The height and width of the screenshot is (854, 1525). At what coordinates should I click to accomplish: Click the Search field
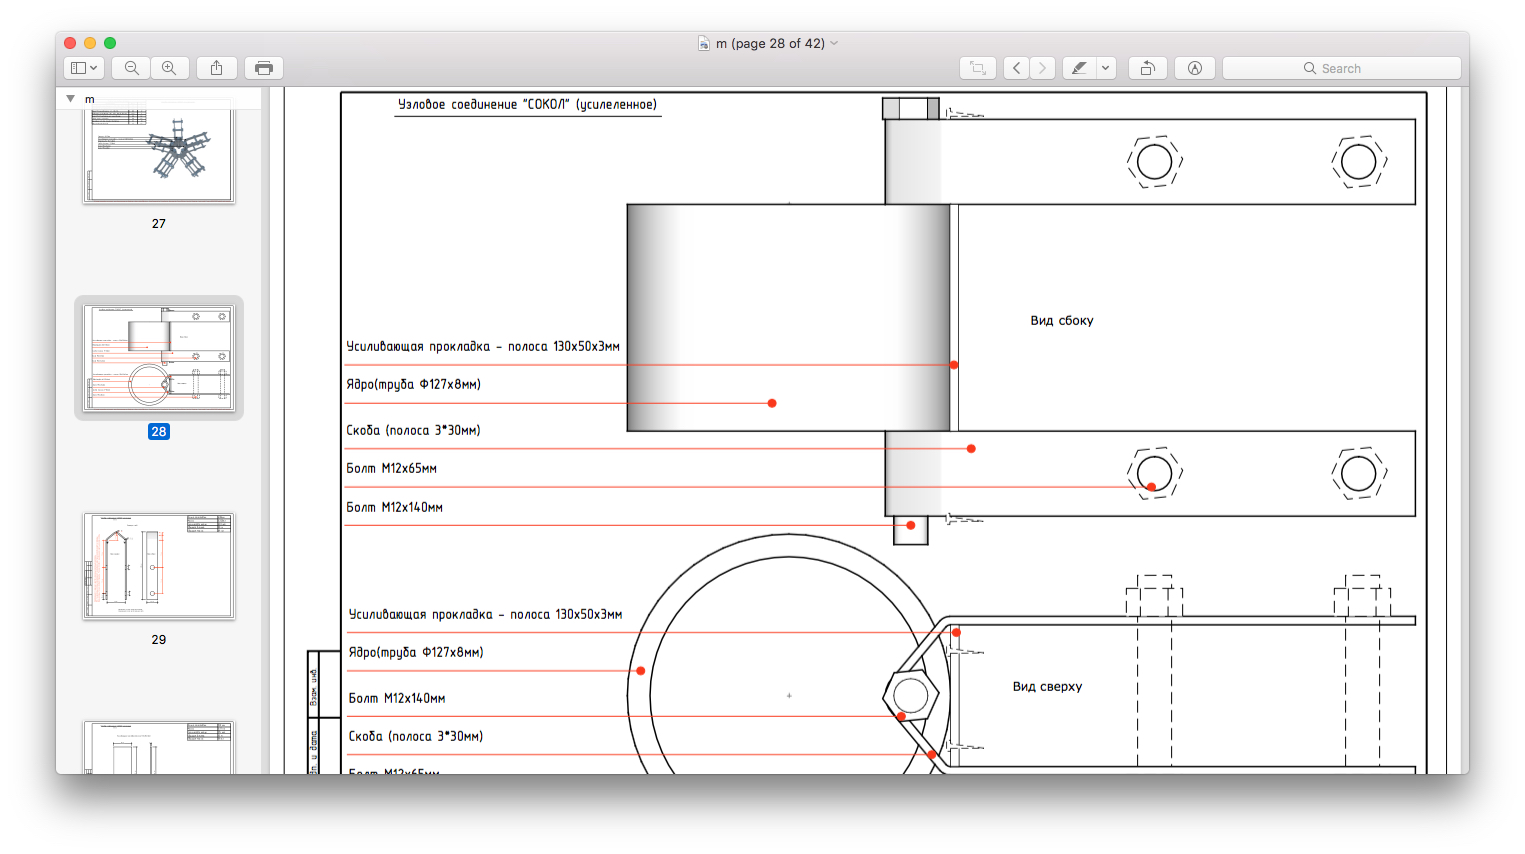[x=1341, y=68]
